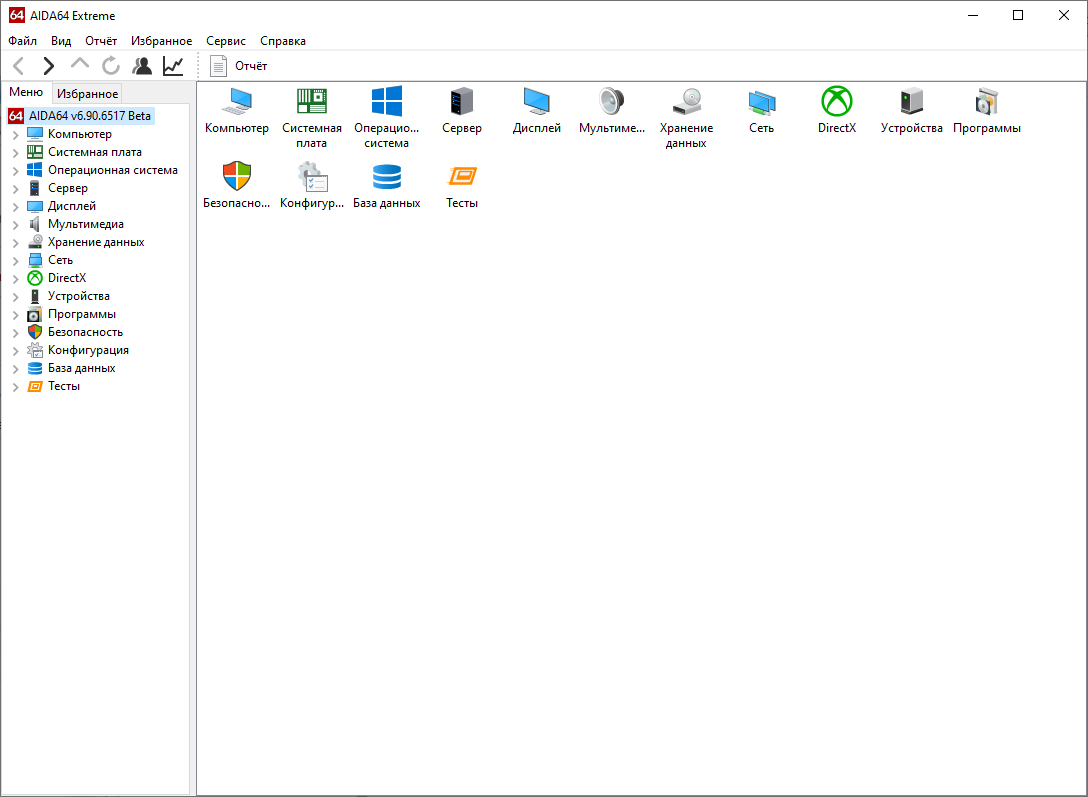
Task: Open the Сервис menu
Action: [226, 41]
